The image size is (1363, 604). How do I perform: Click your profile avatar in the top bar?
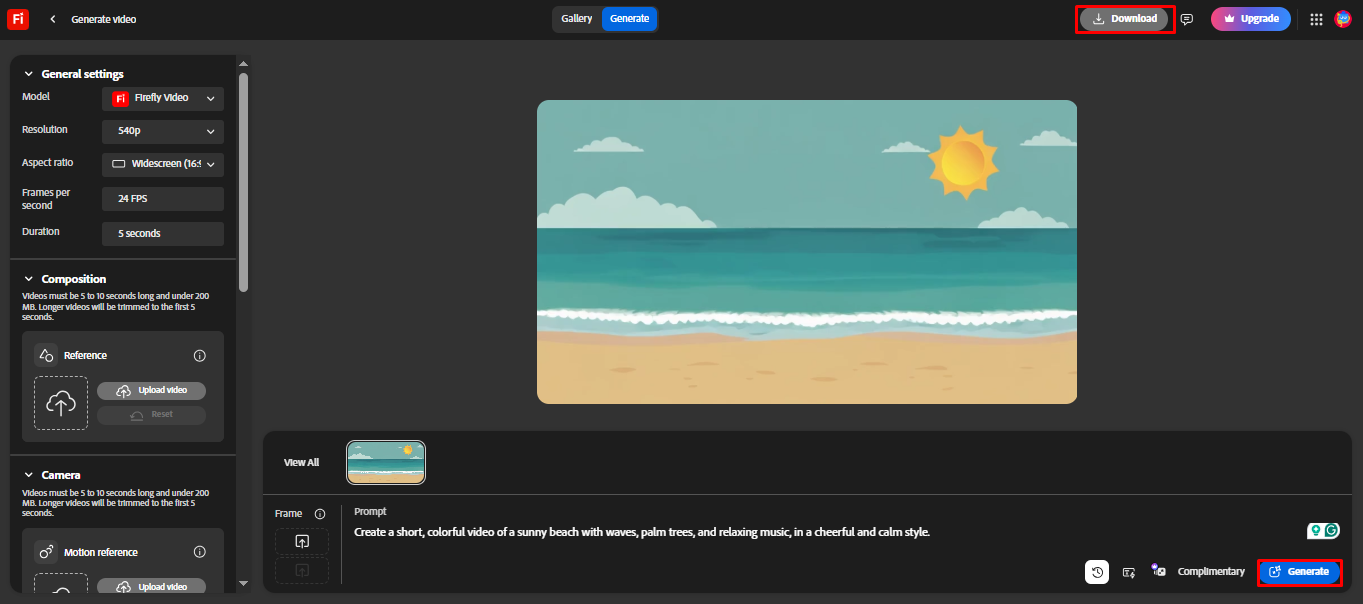1343,18
